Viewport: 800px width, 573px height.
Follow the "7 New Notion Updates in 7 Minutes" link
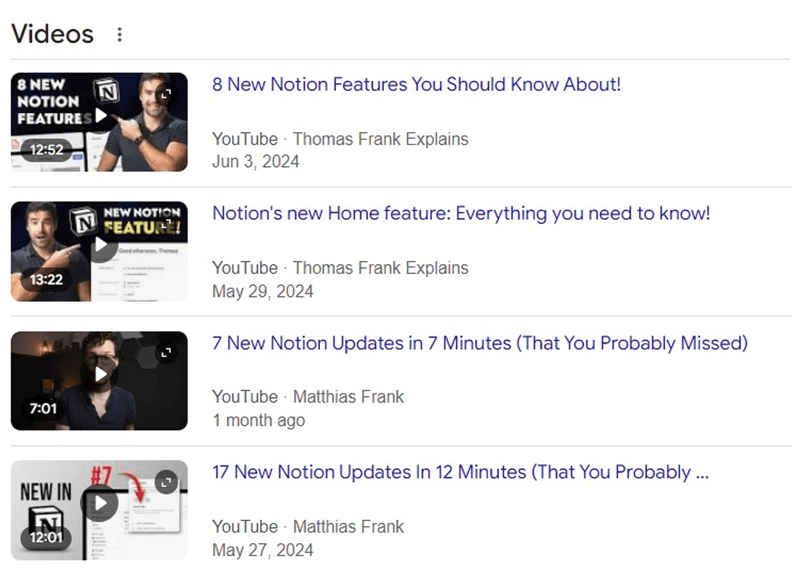[x=480, y=344]
